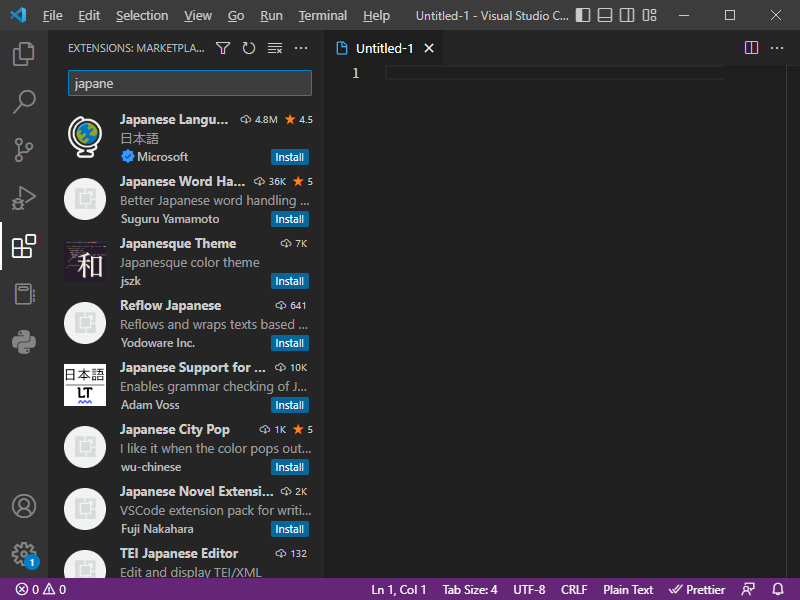Click line 1 in the editor

(x=555, y=73)
